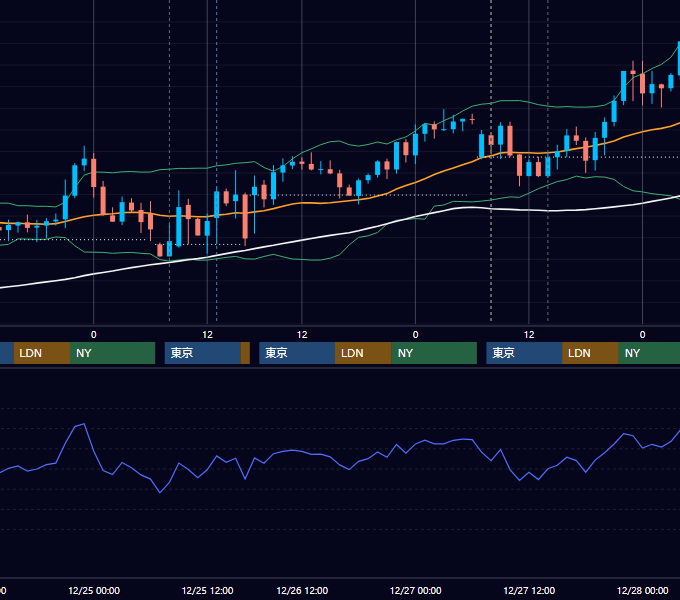Click the hour tick 12 above 12/25 12:00
Image resolution: width=680 pixels, height=600 pixels.
coord(207,335)
